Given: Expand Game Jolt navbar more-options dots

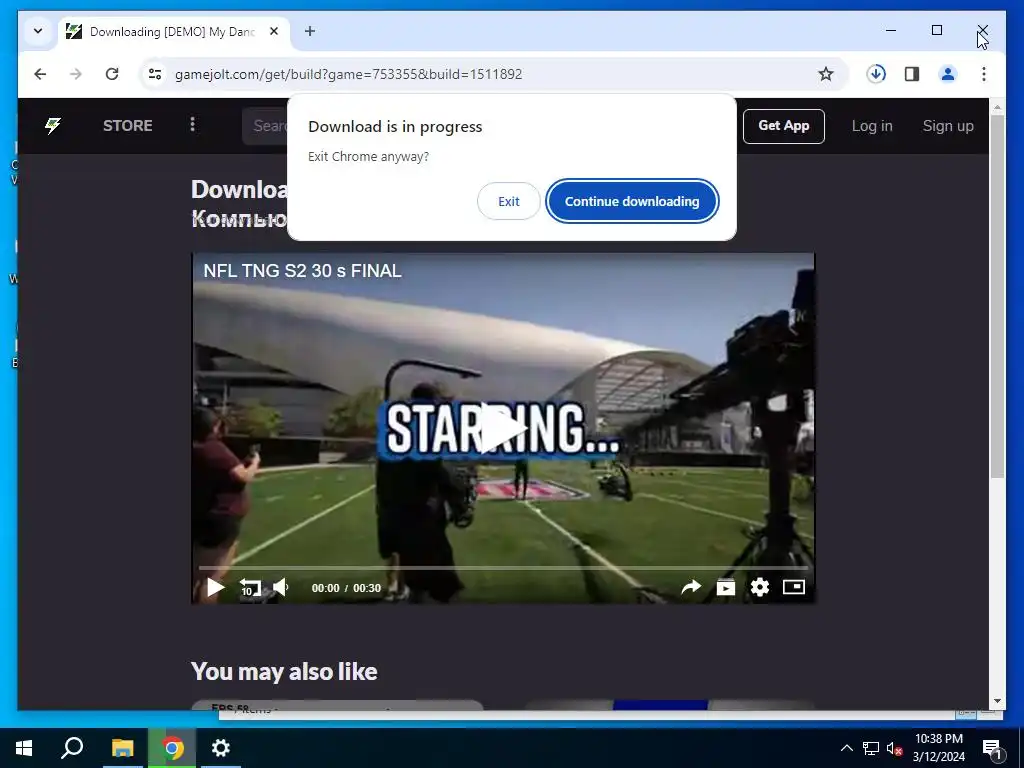Looking at the screenshot, I should [192, 124].
